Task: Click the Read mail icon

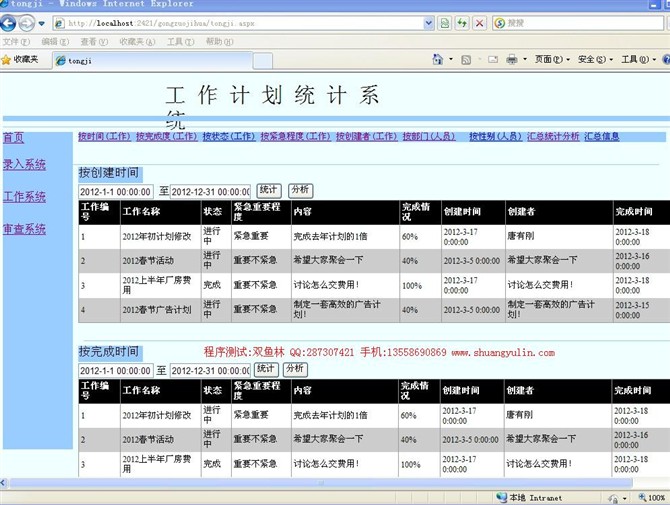Action: click(x=493, y=59)
